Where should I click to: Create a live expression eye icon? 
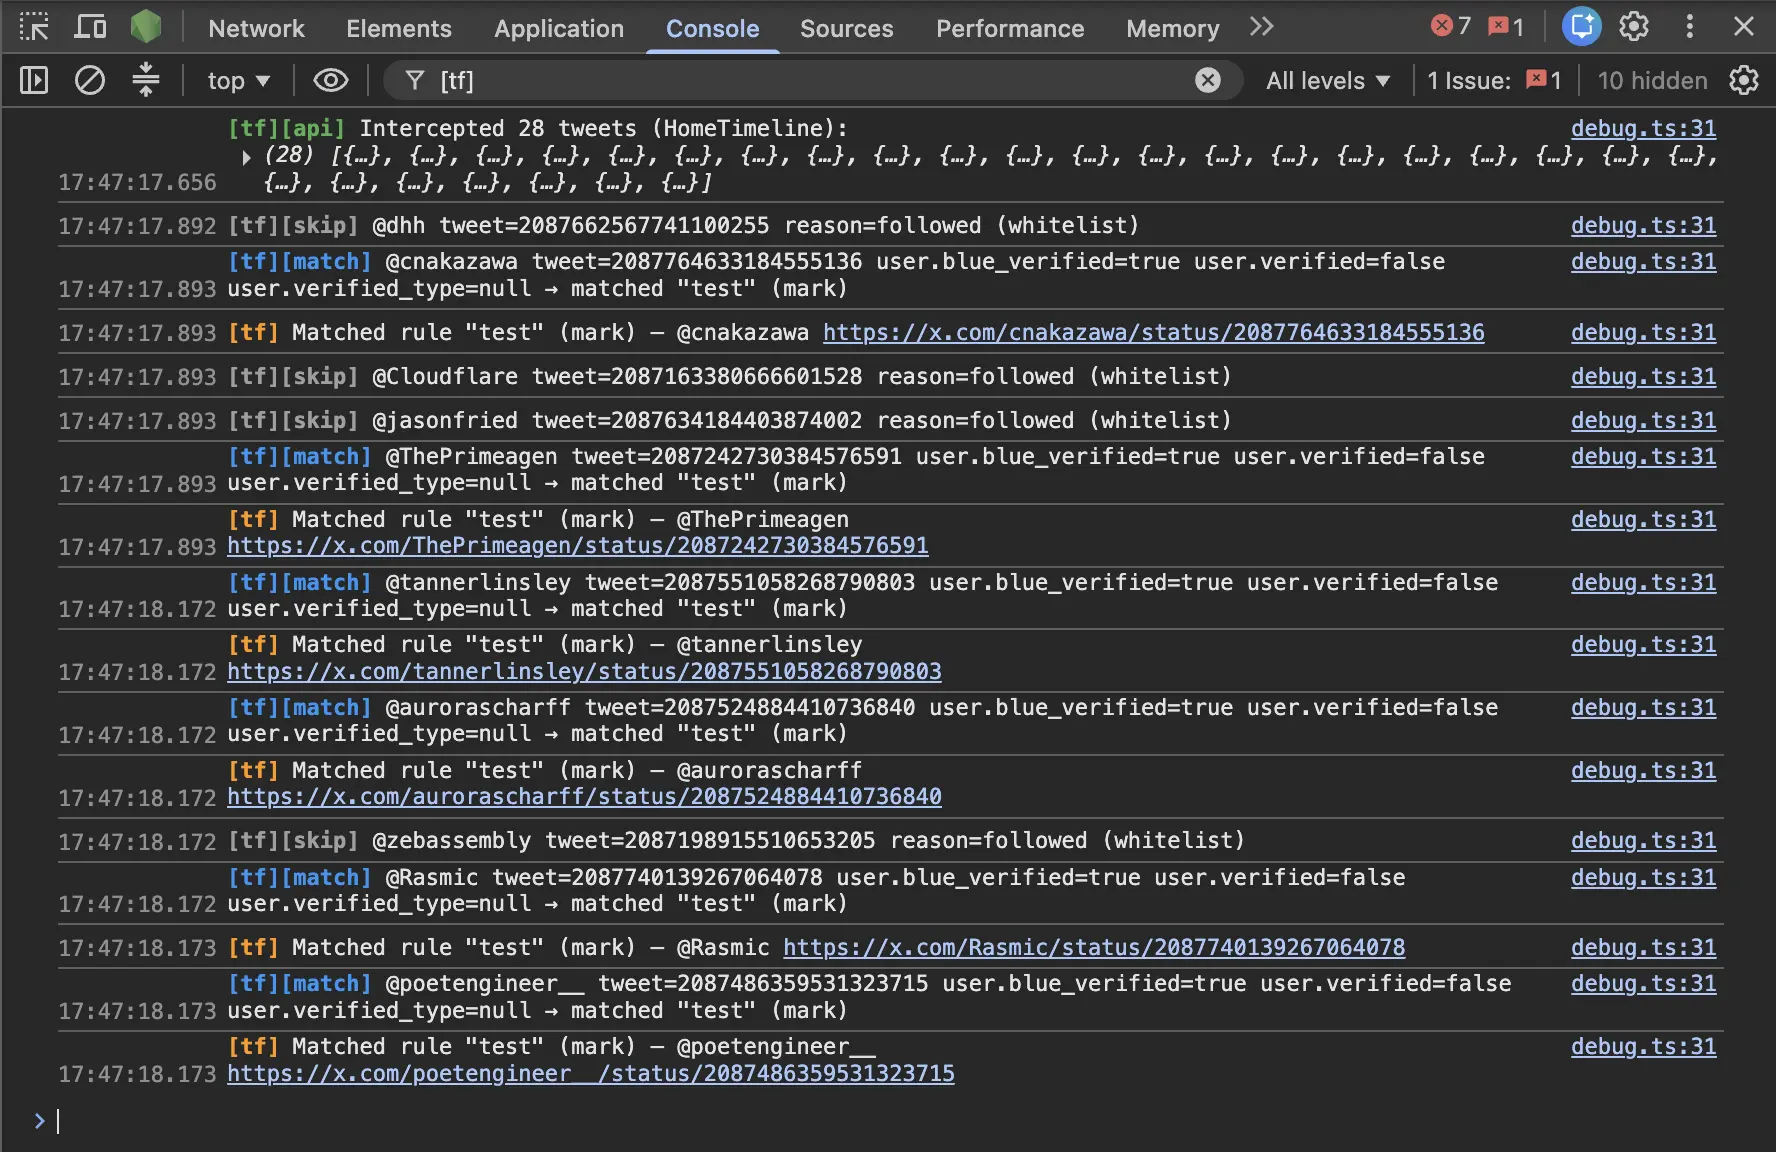click(331, 80)
